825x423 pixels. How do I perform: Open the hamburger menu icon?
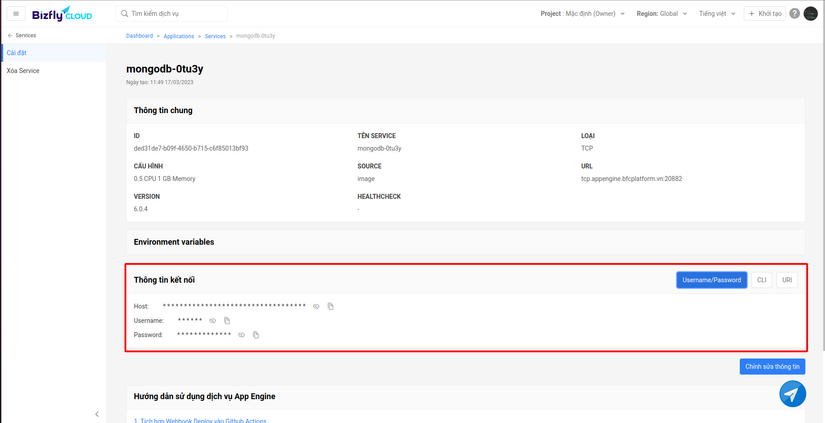pyautogui.click(x=16, y=14)
